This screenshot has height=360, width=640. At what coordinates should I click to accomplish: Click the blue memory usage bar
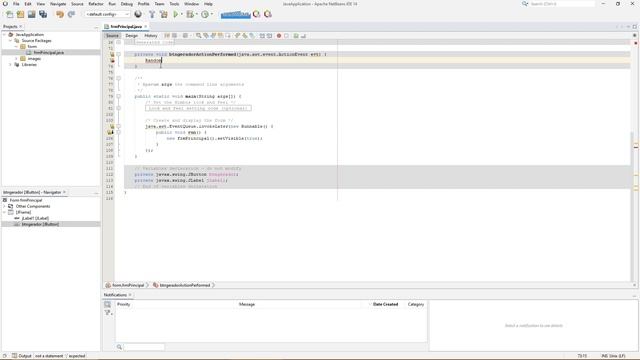coord(236,15)
